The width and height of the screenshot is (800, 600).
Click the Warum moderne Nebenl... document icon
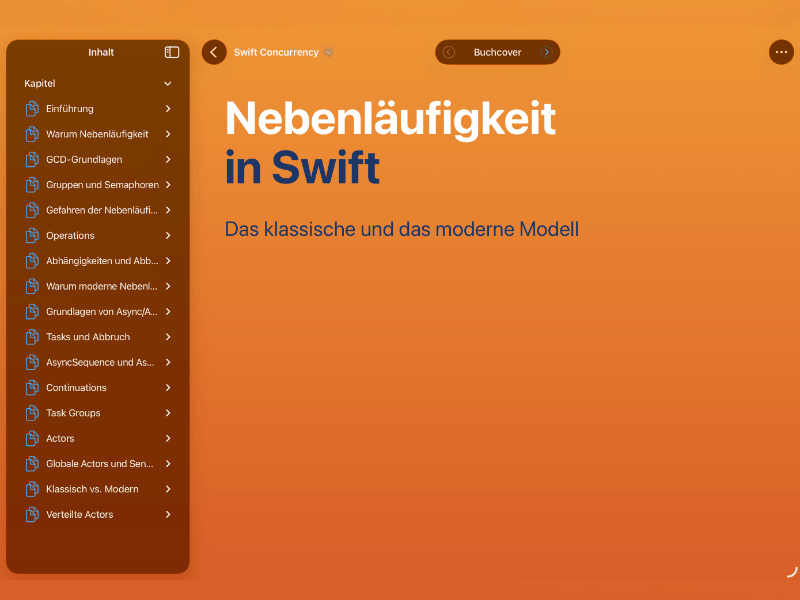click(x=32, y=286)
